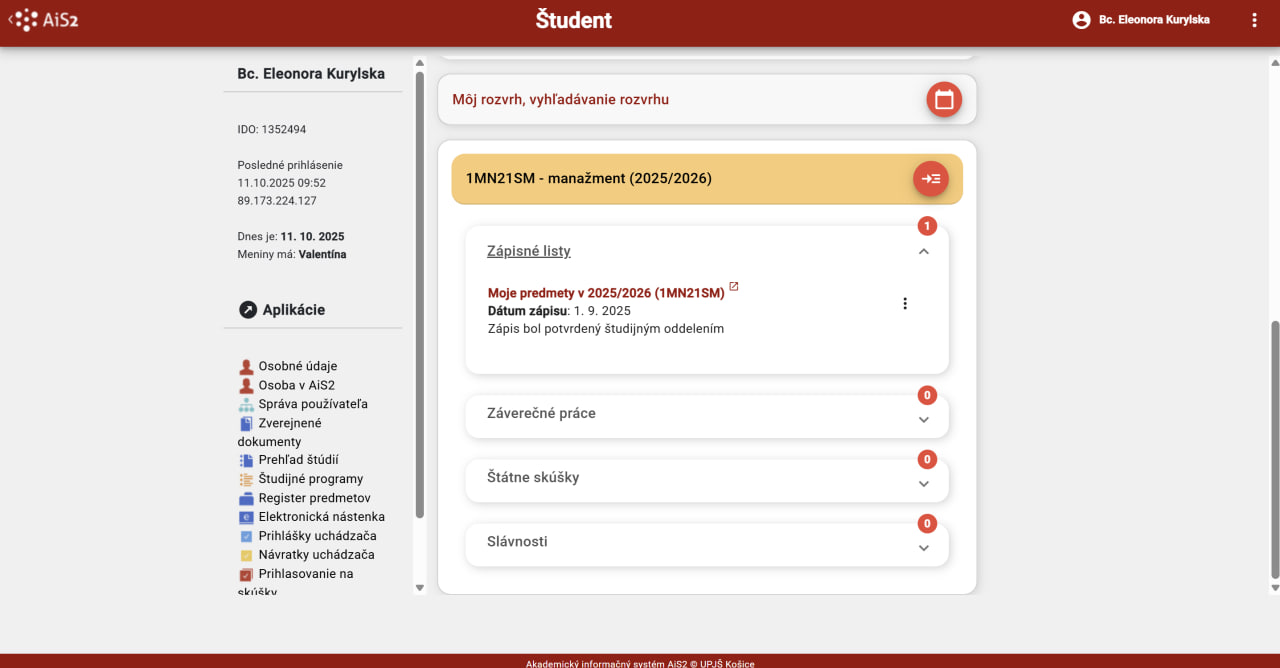Expand the Záverečné práce section
This screenshot has height=668, width=1280.
923,420
